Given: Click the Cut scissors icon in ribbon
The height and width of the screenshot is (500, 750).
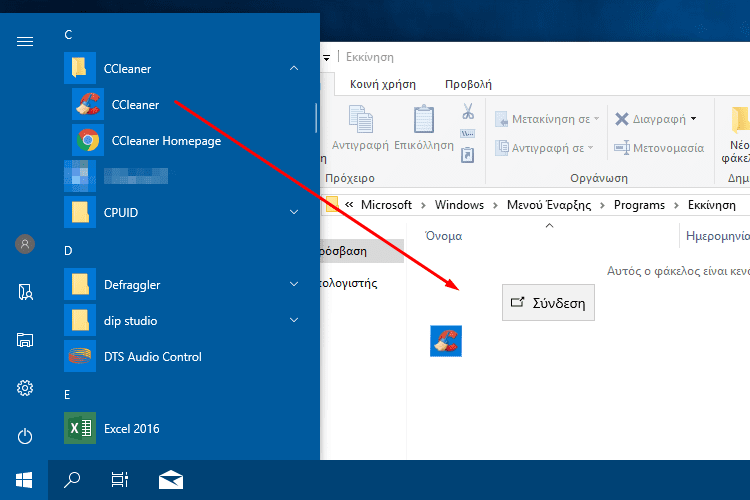Looking at the screenshot, I should click(468, 111).
